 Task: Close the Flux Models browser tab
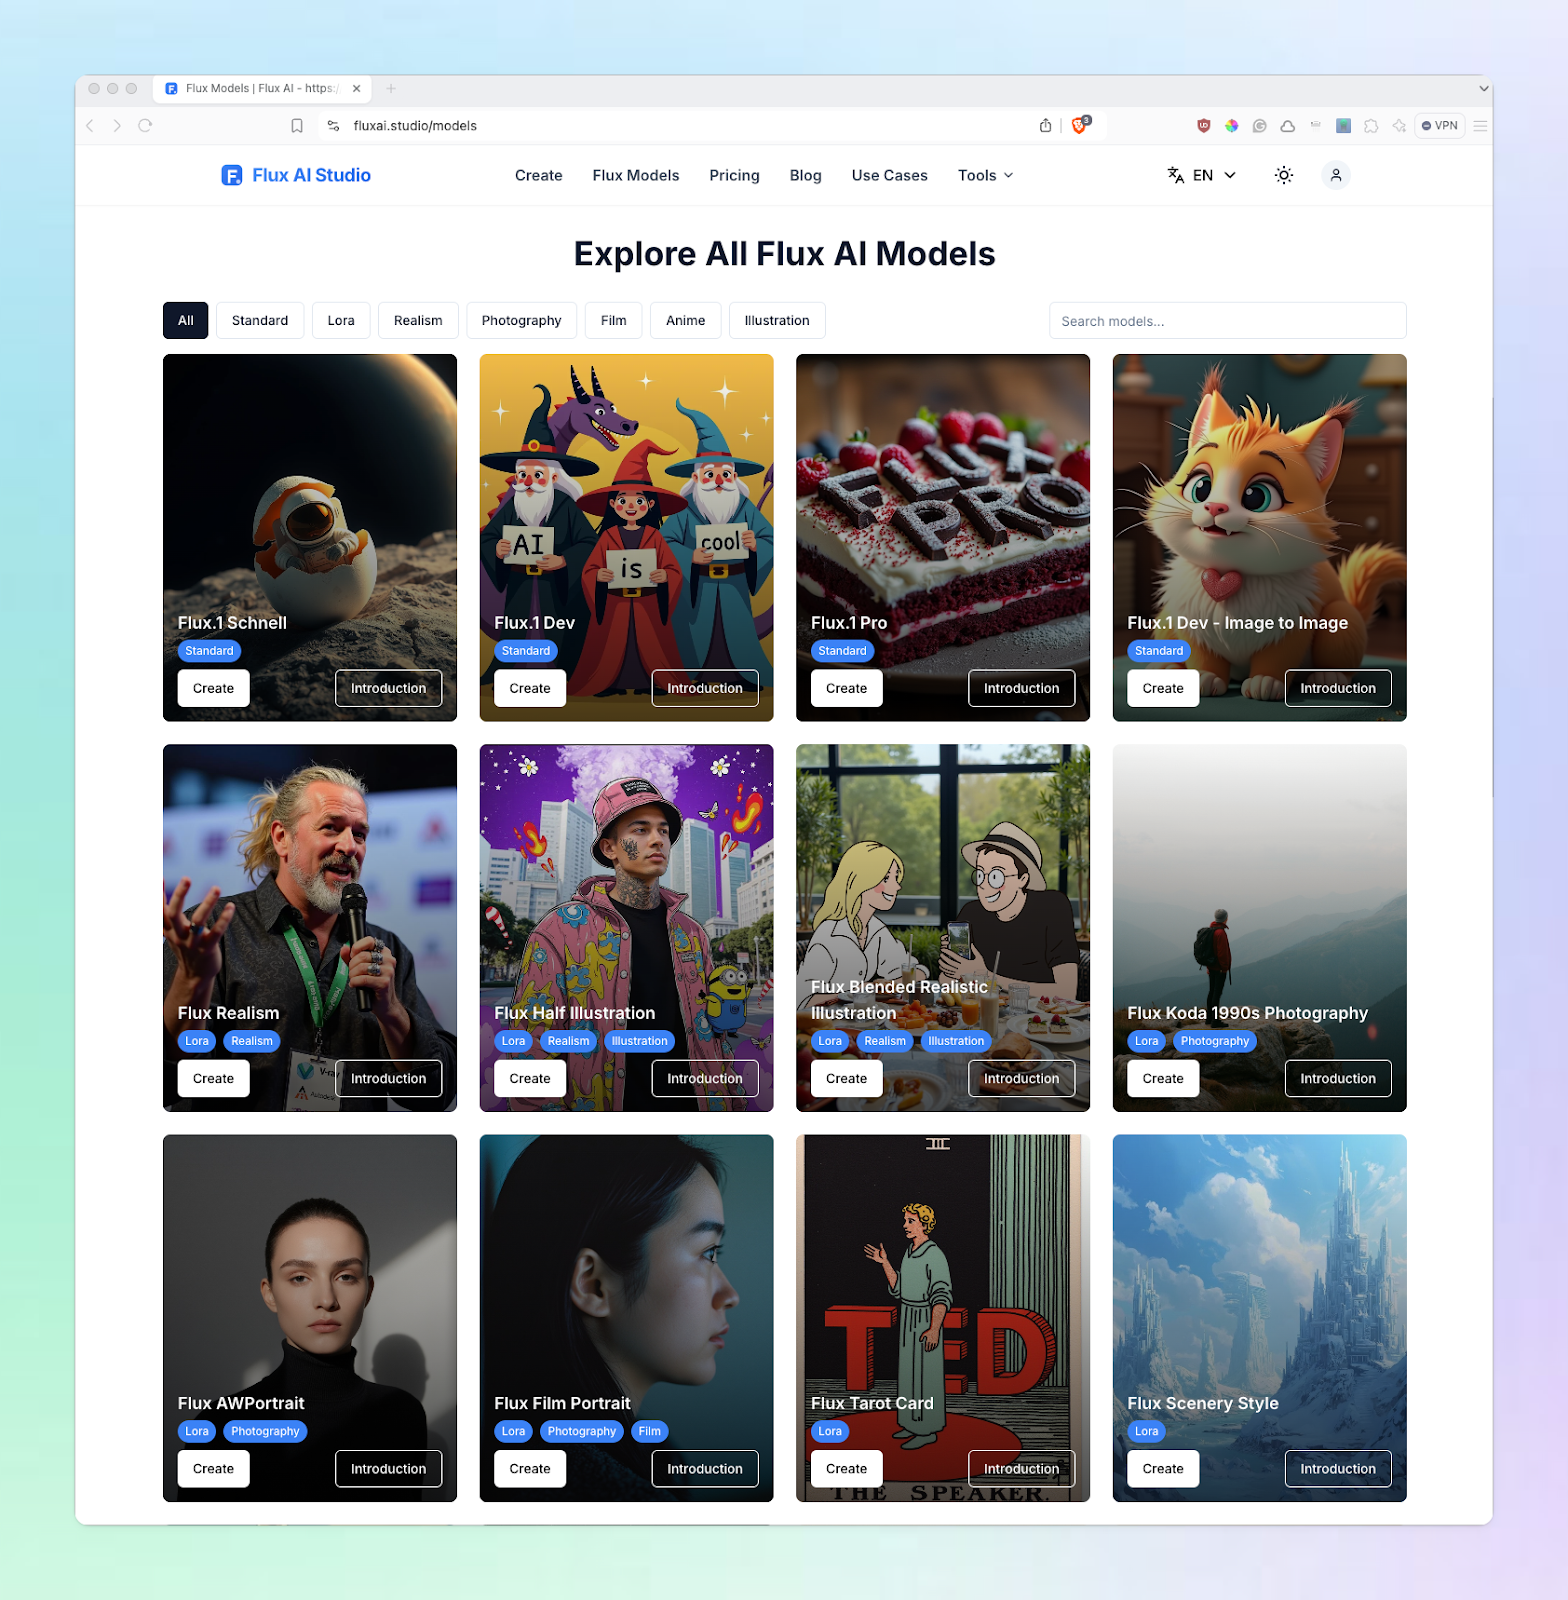click(x=356, y=88)
